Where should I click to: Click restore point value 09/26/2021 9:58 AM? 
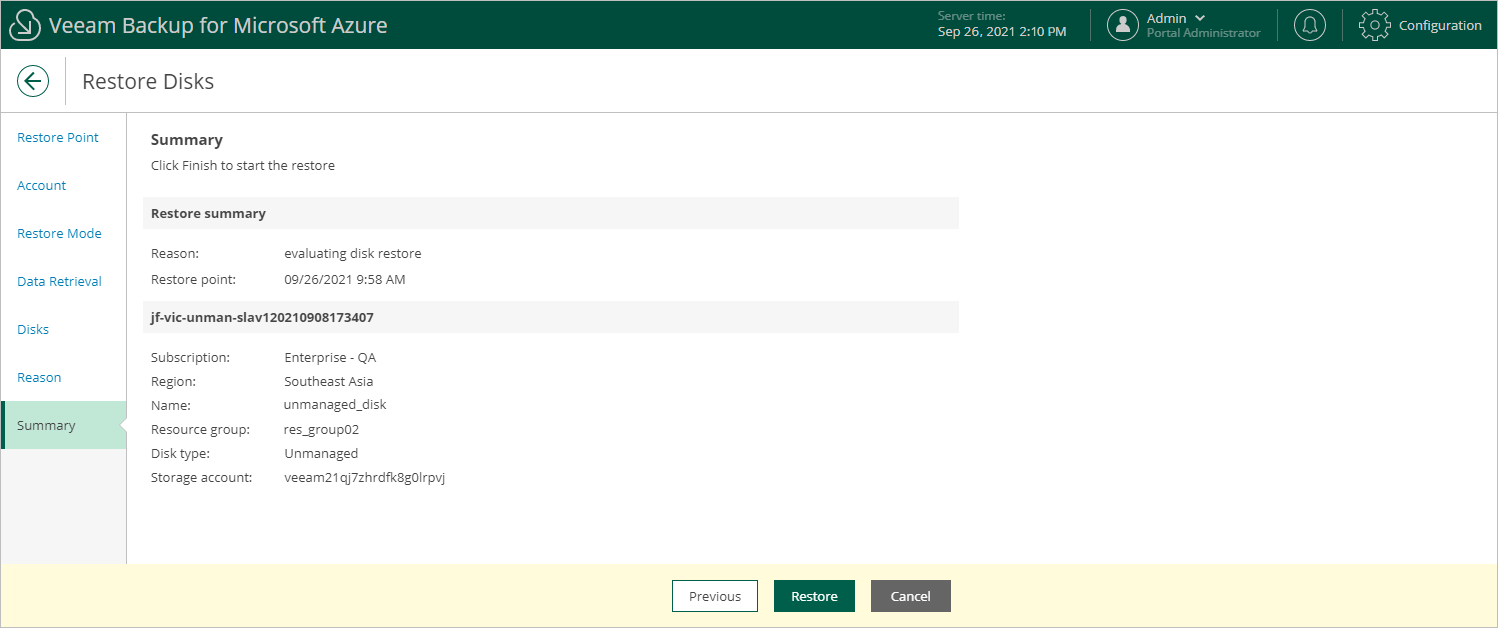(x=345, y=279)
